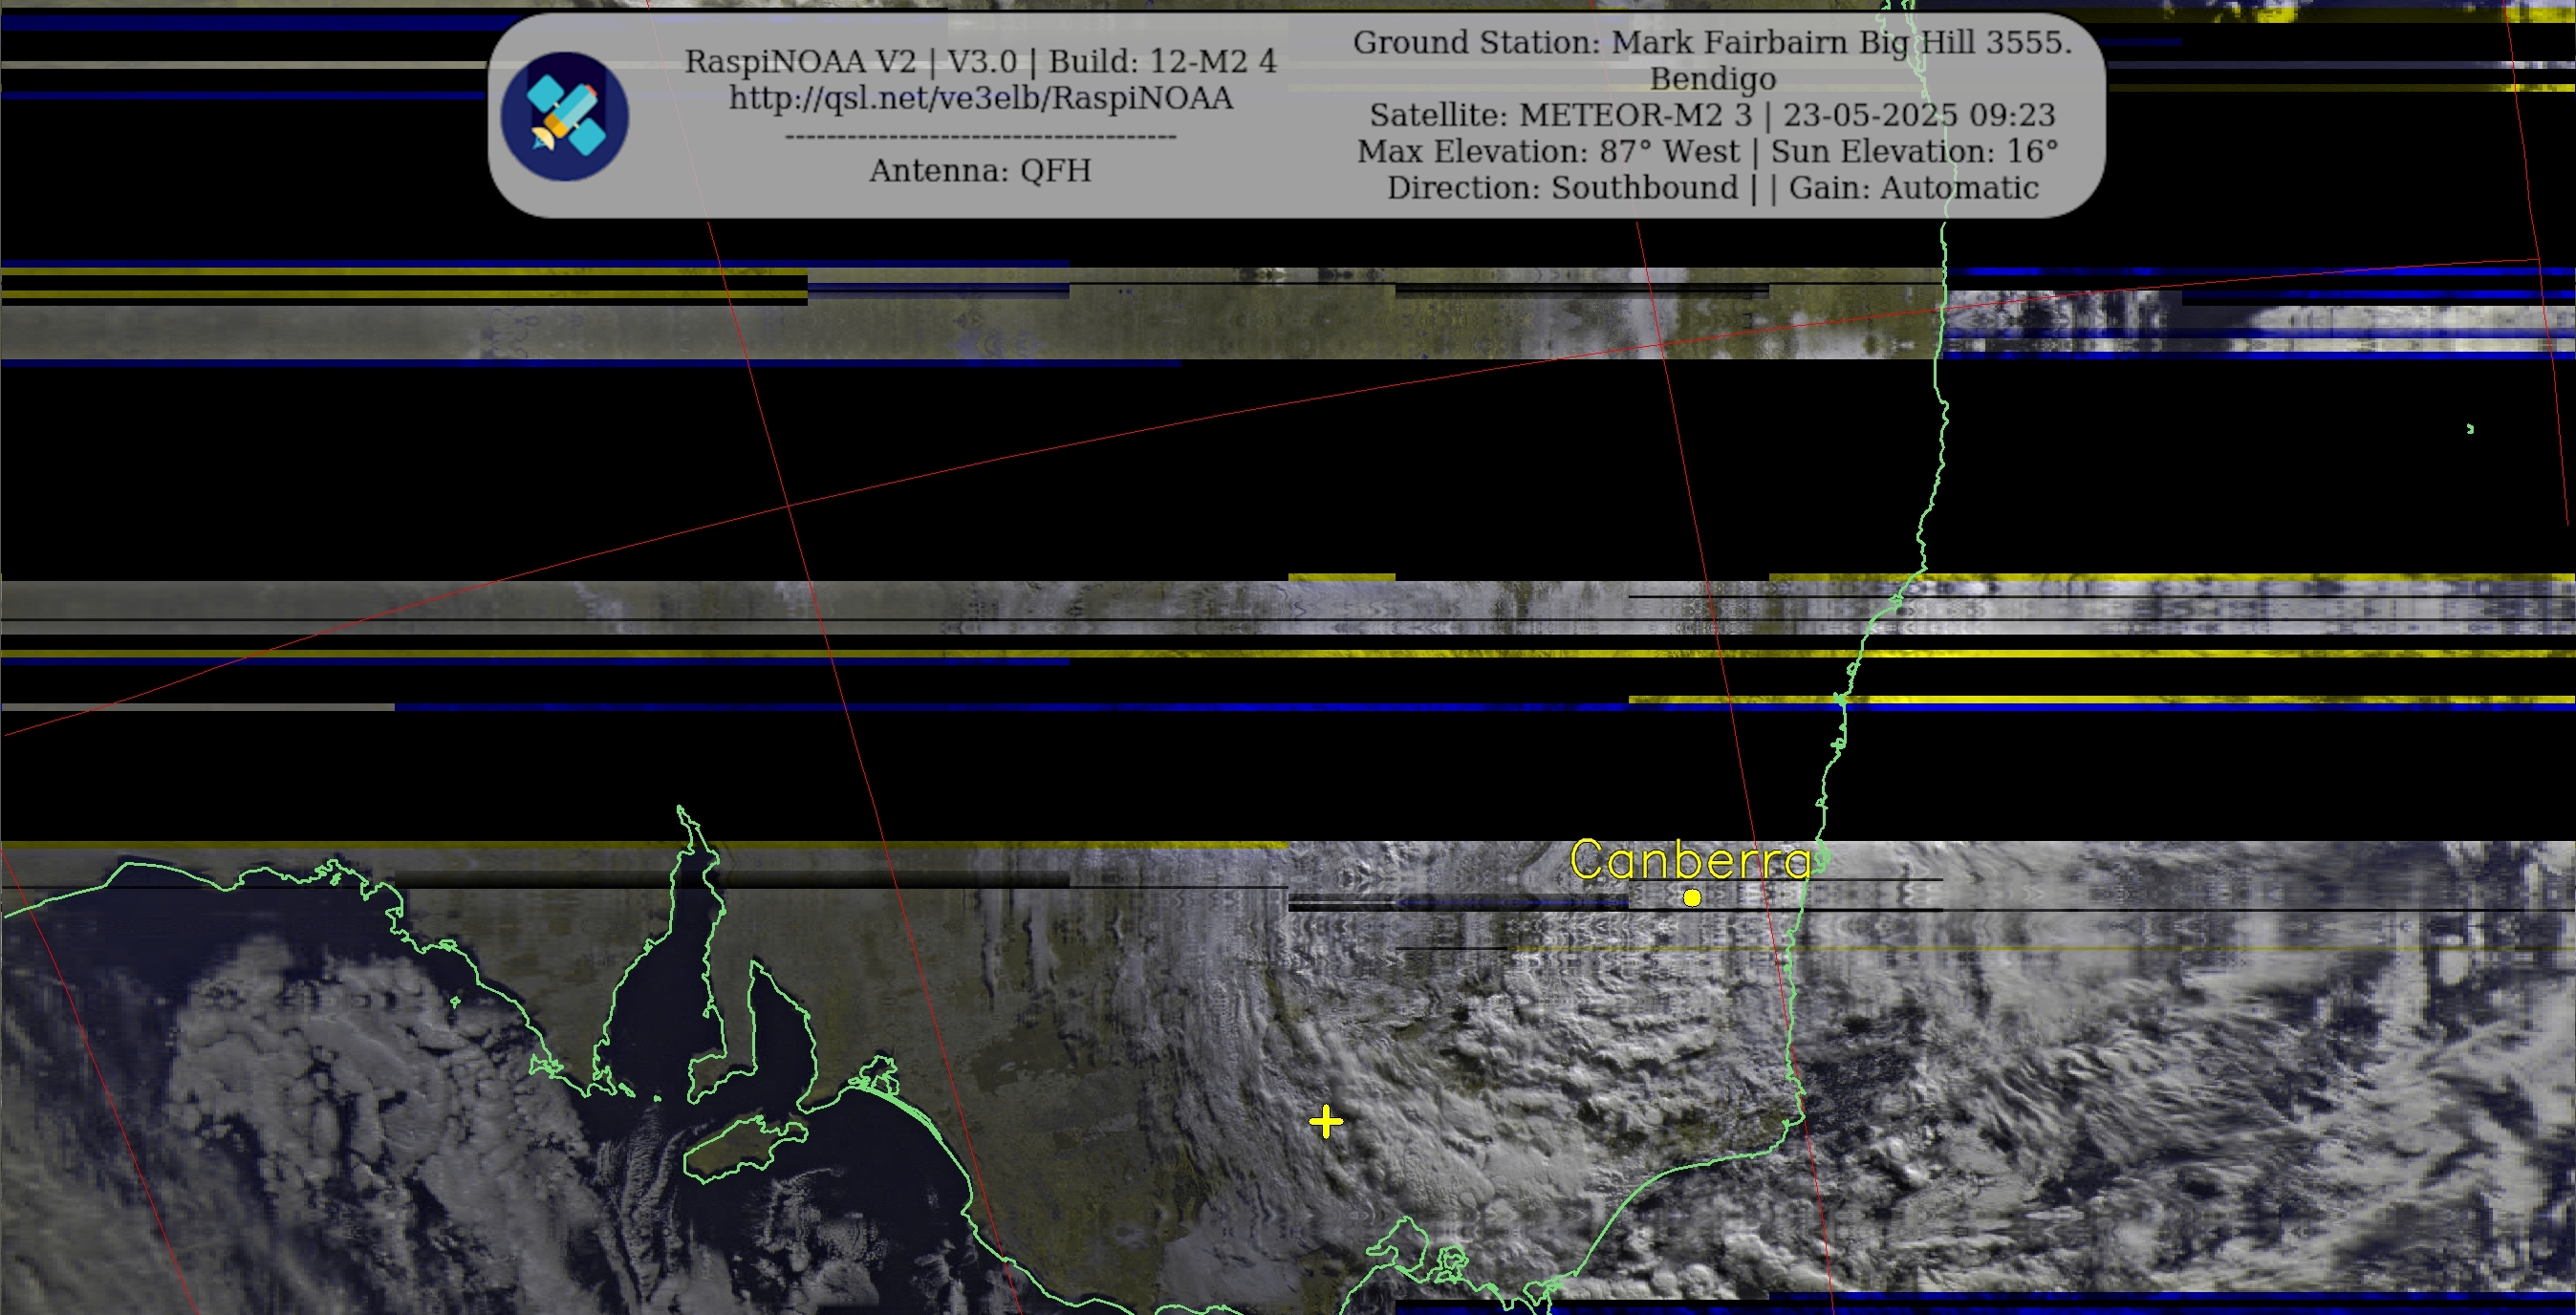Click the RaspiNOAA satellite logo icon
This screenshot has width=2576, height=1315.
(x=564, y=116)
